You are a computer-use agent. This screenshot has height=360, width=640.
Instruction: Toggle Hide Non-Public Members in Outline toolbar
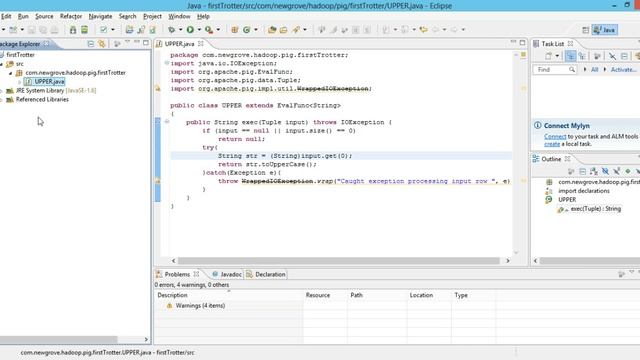pyautogui.click(x=628, y=171)
